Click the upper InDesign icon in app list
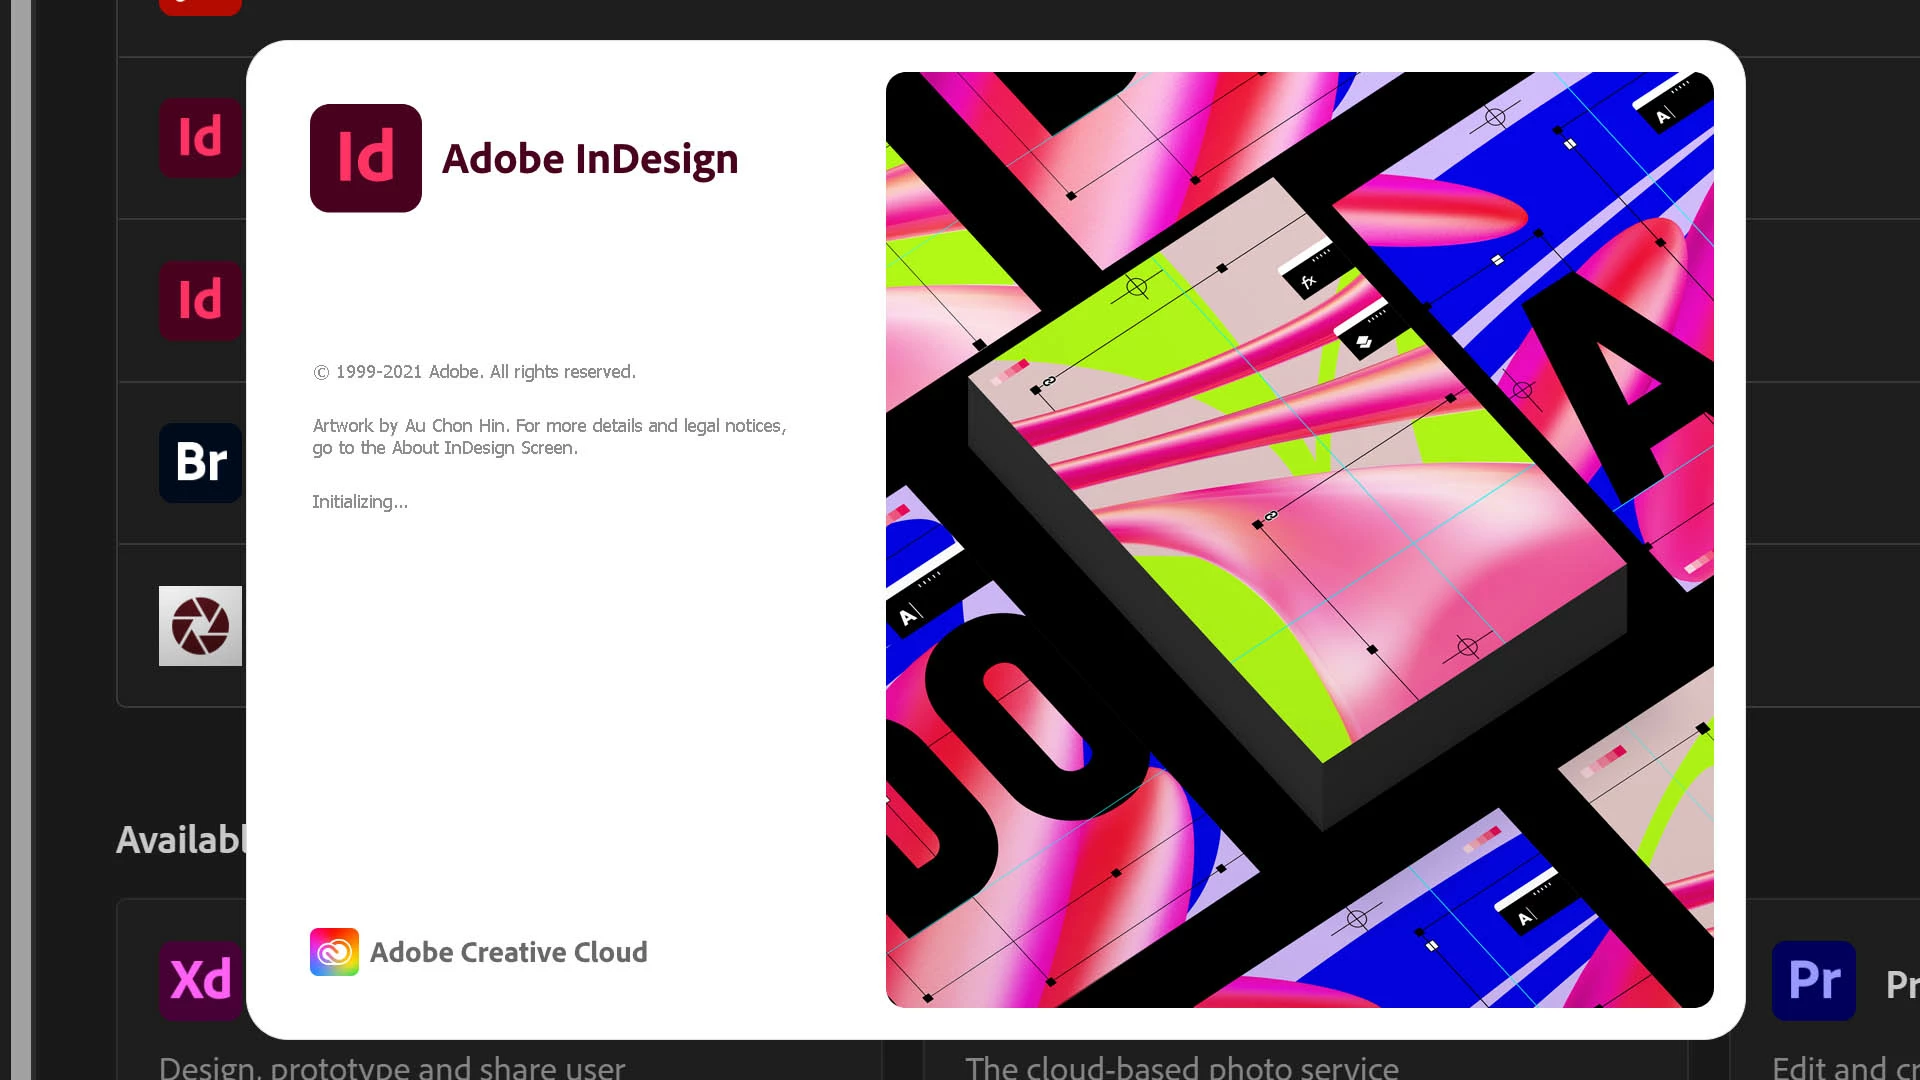Image resolution: width=1920 pixels, height=1080 pixels. pyautogui.click(x=200, y=137)
